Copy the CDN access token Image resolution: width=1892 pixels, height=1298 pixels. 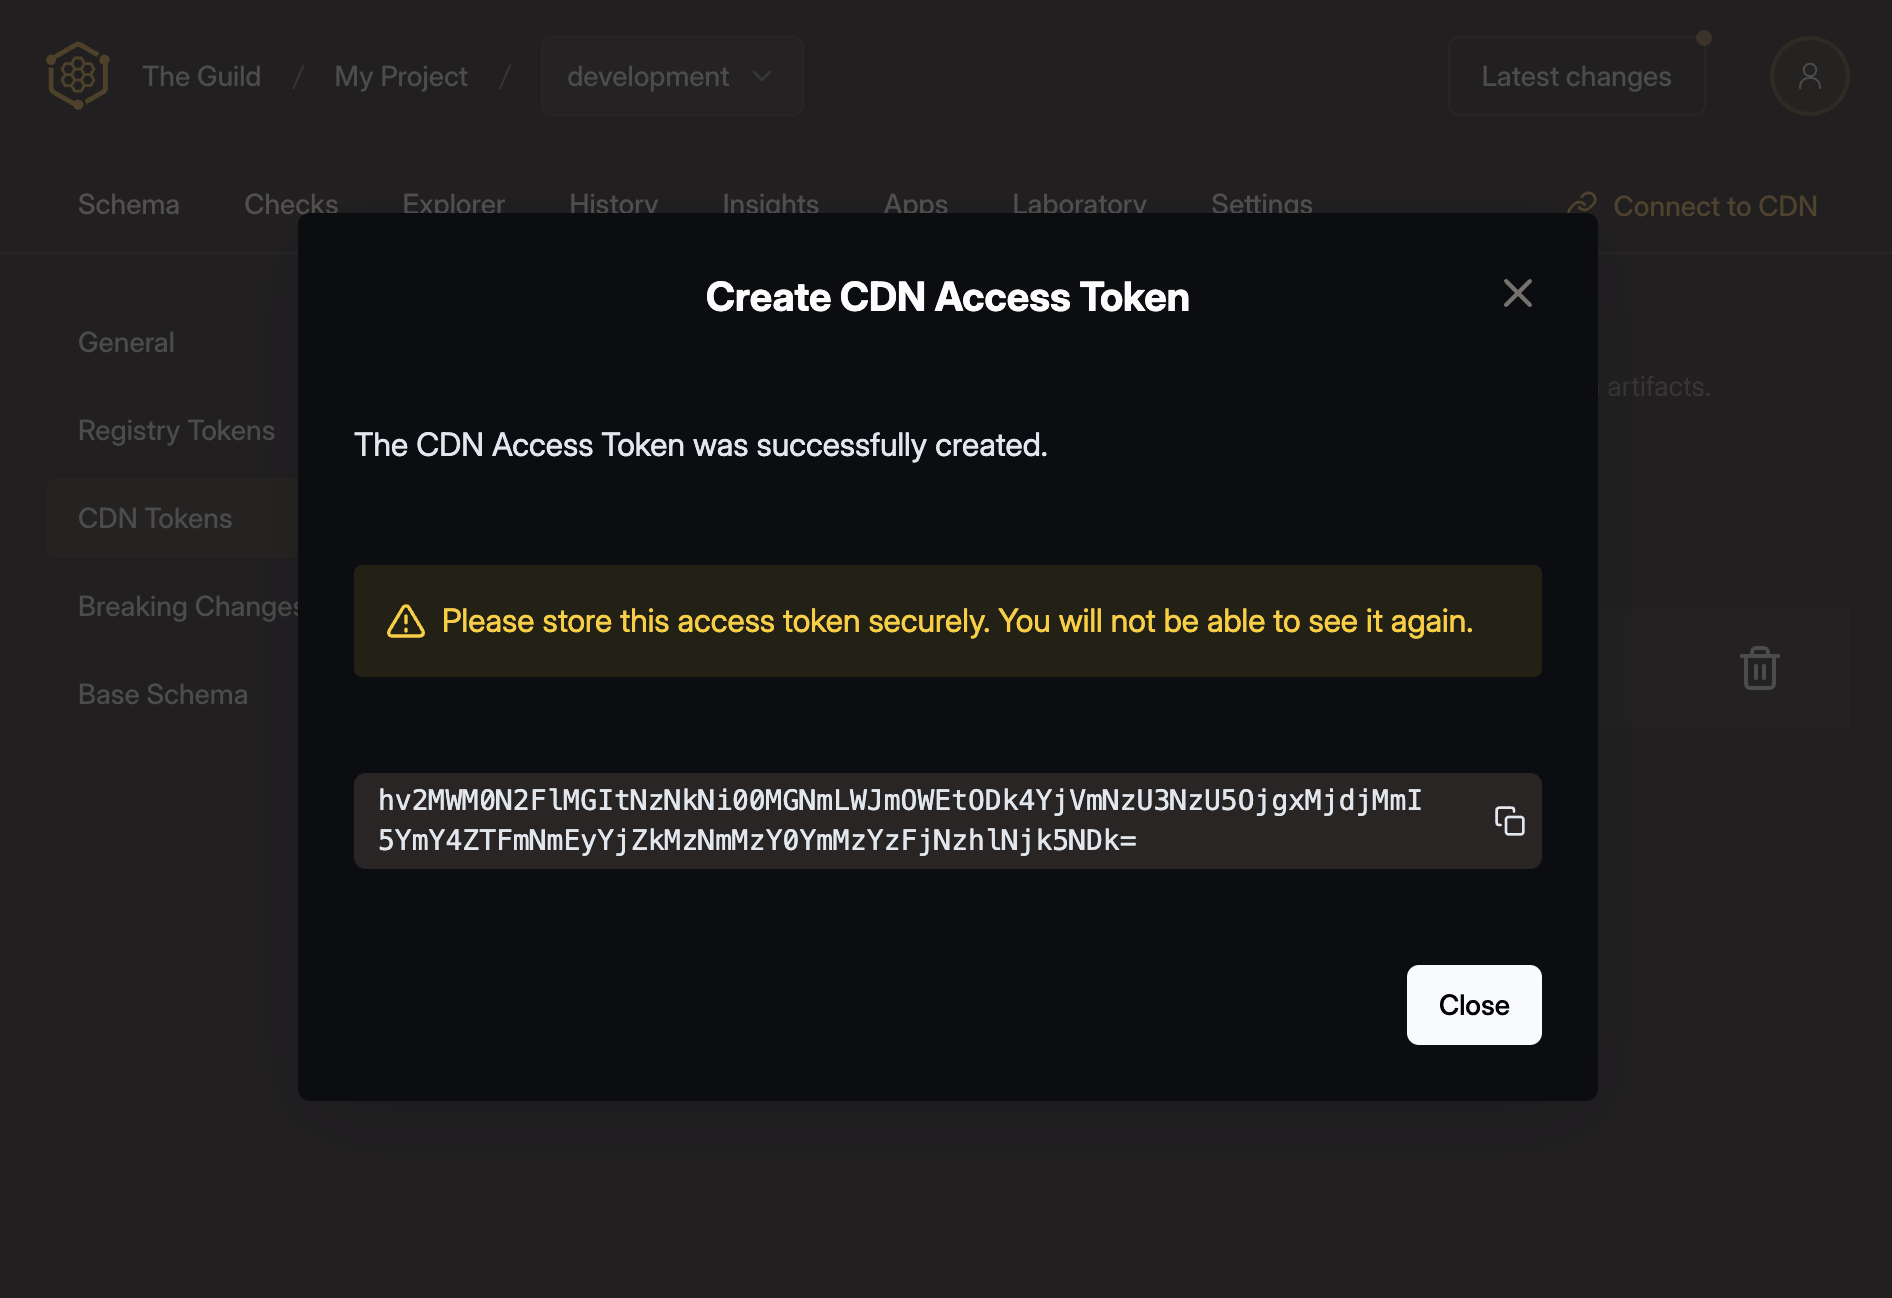[x=1510, y=821]
